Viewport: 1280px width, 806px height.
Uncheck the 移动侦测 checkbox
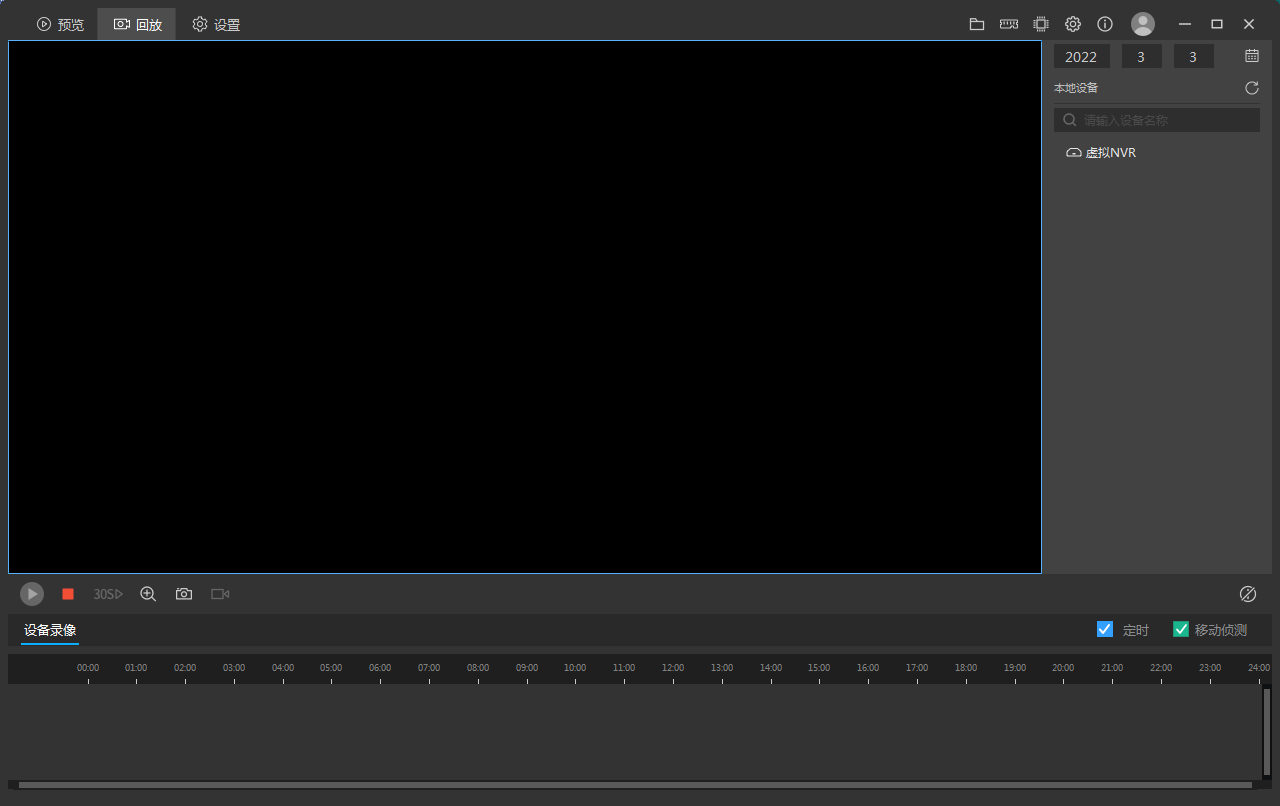click(x=1181, y=629)
